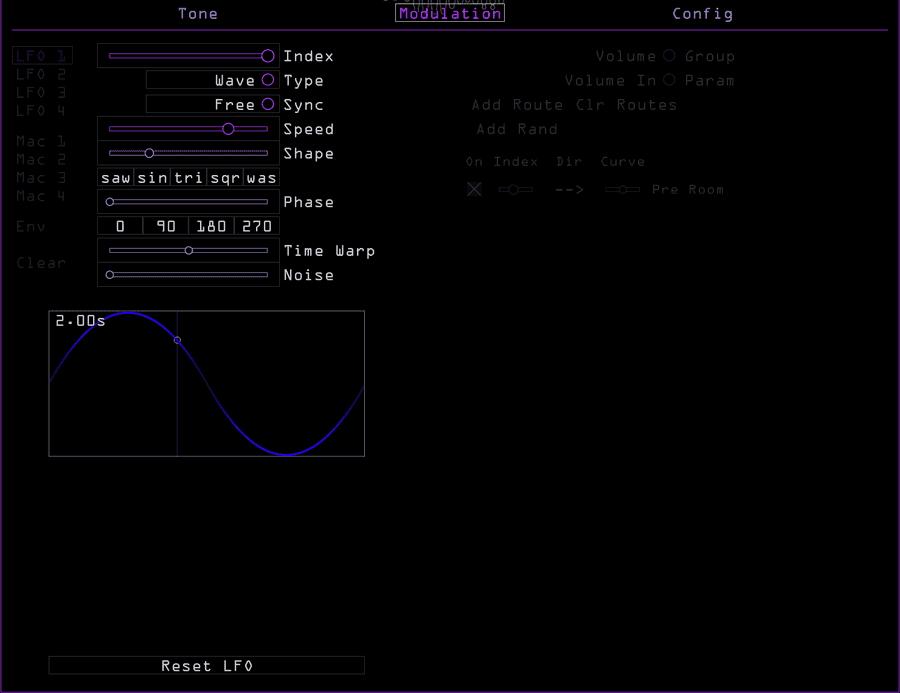The height and width of the screenshot is (693, 900).
Task: Set phase to 270 degrees
Action: [257, 226]
